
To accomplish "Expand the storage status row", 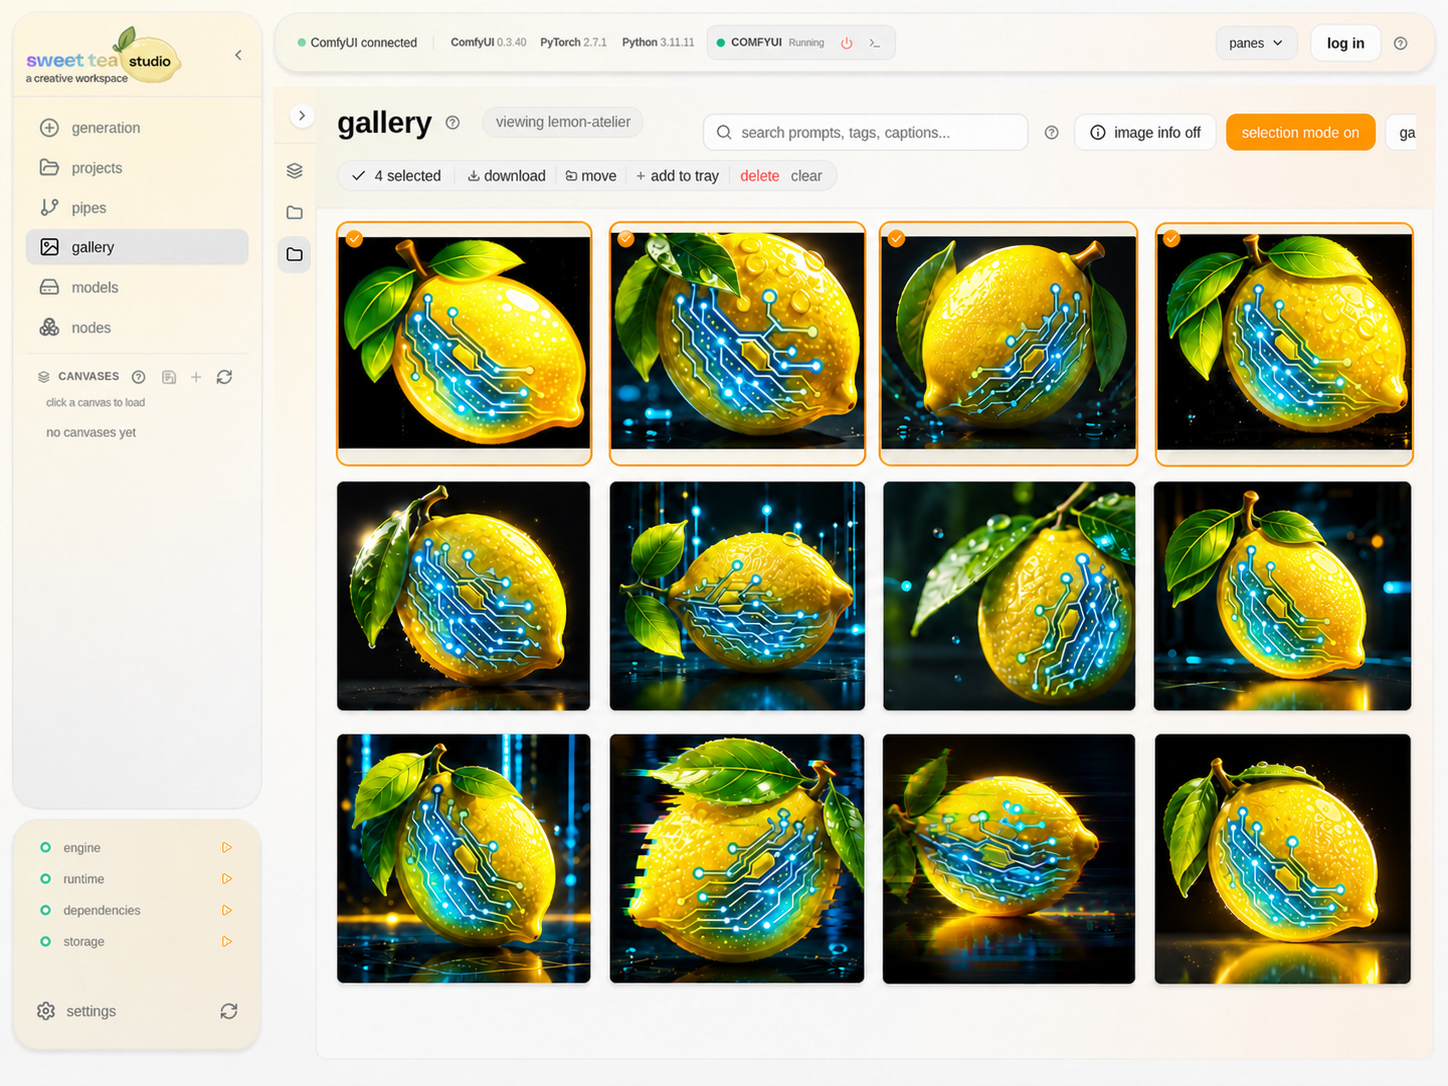I will click(x=227, y=942).
